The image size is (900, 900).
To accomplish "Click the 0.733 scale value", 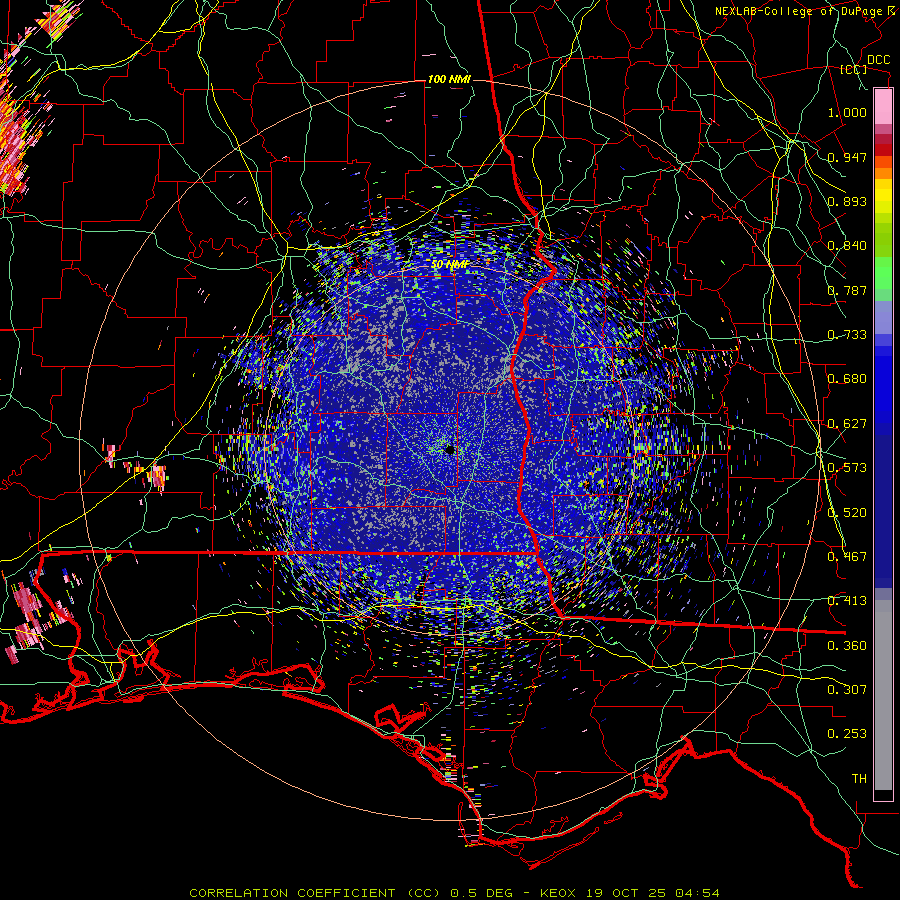I will [x=847, y=335].
